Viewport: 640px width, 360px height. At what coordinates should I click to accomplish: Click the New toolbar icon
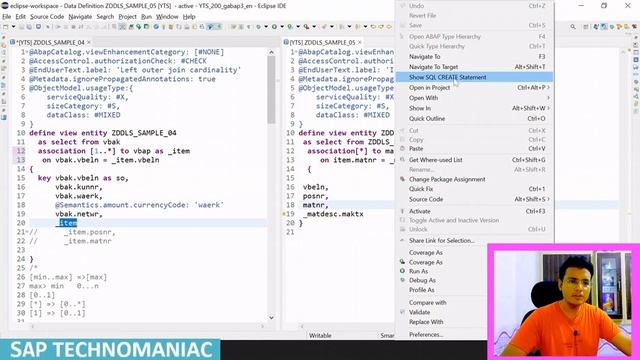(6, 27)
